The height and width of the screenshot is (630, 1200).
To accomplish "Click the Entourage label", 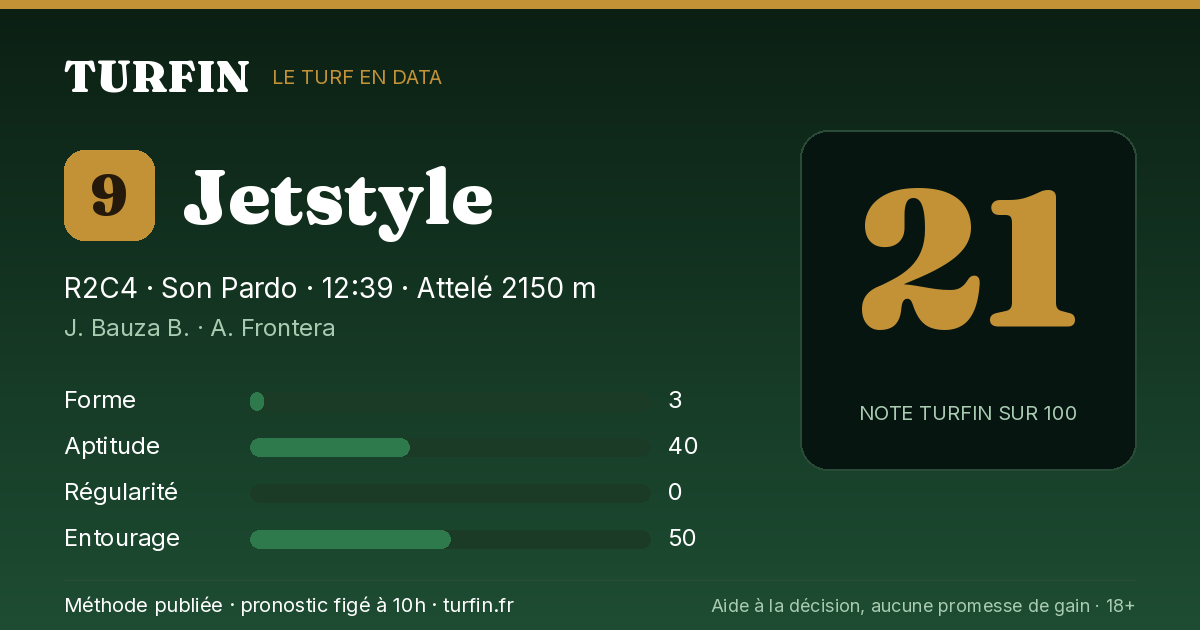I will point(122,538).
